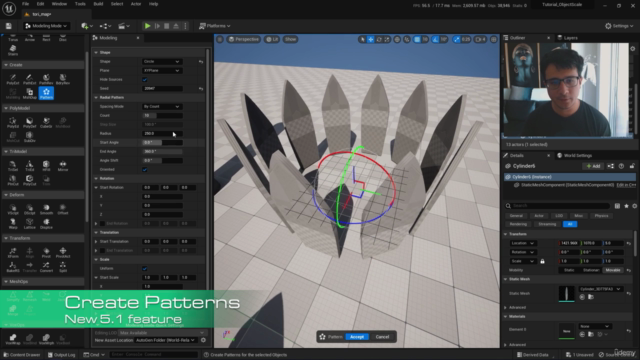Select the Displce tool
This screenshot has height=360, width=640.
(46, 224)
